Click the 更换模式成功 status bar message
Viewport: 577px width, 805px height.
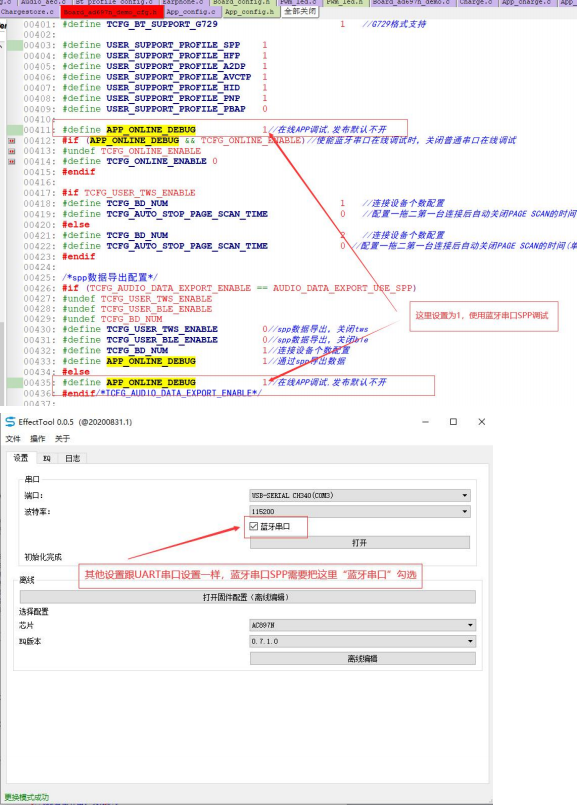pyautogui.click(x=27, y=797)
